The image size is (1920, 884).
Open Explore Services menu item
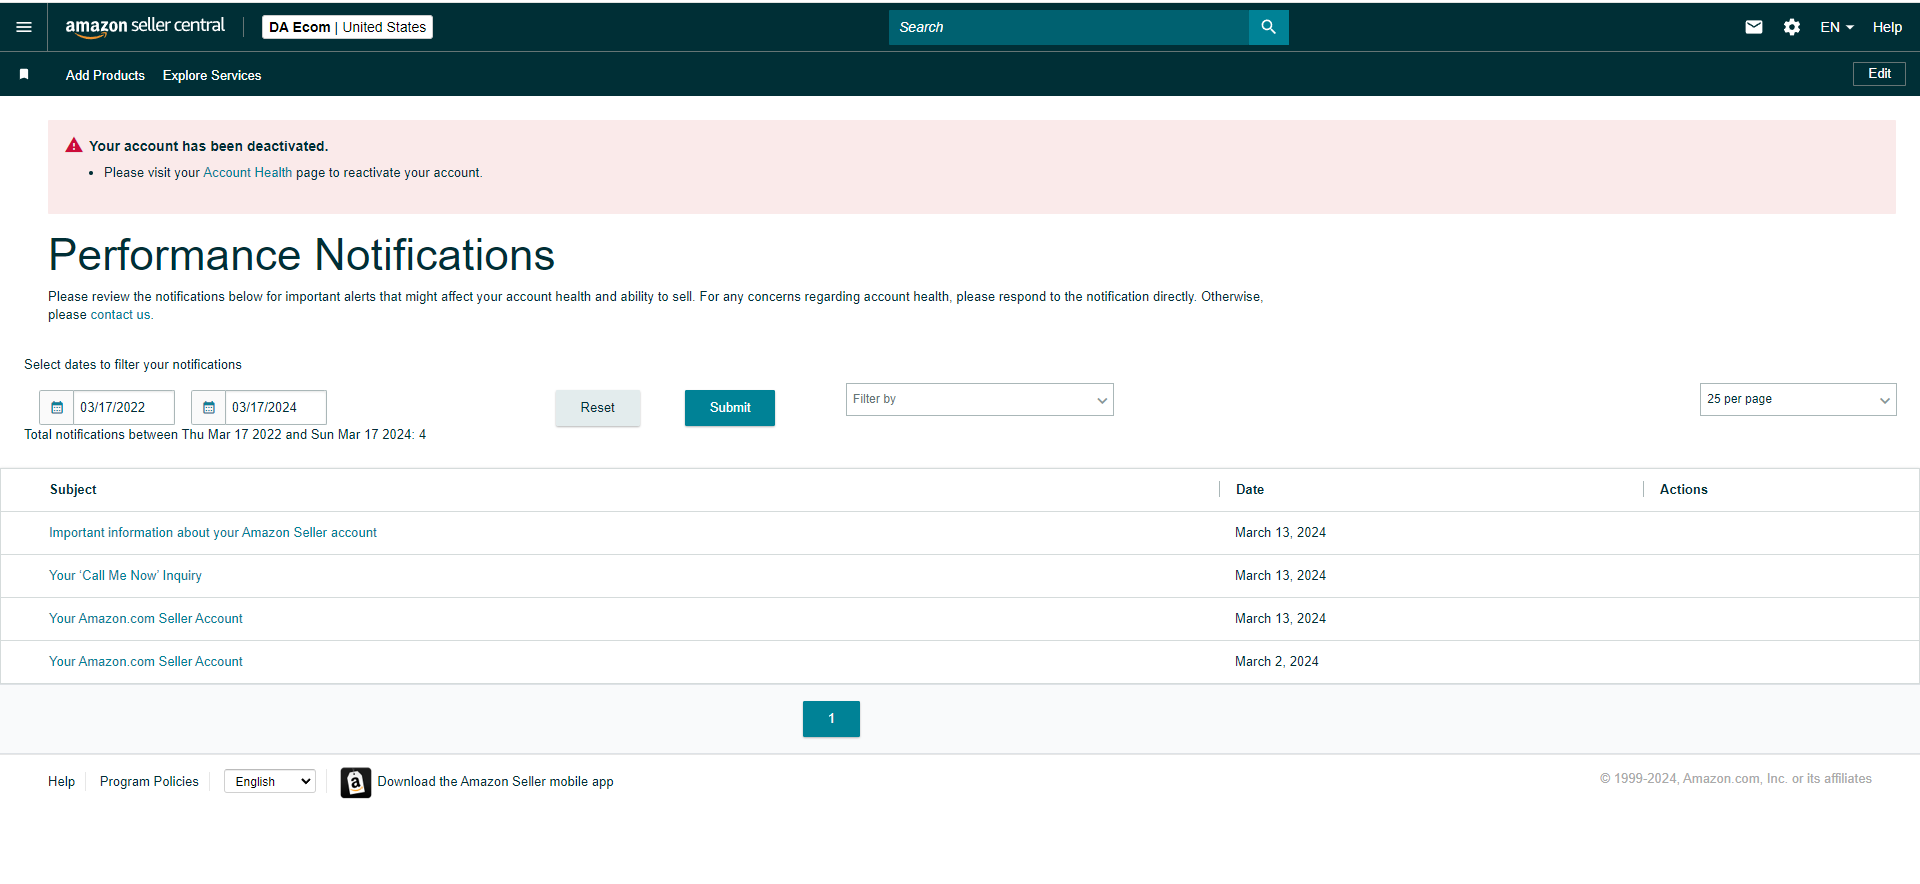pos(212,75)
